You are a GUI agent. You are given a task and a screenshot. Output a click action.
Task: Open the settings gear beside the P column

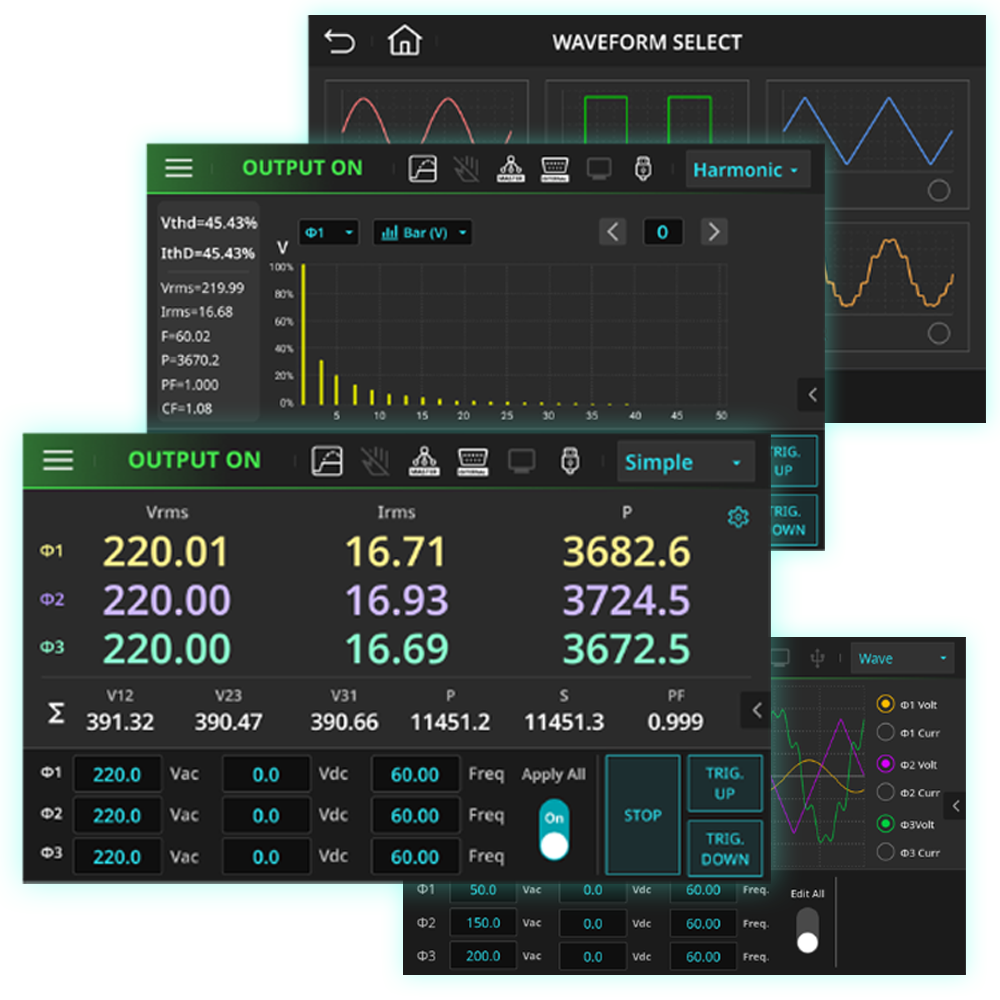(738, 517)
